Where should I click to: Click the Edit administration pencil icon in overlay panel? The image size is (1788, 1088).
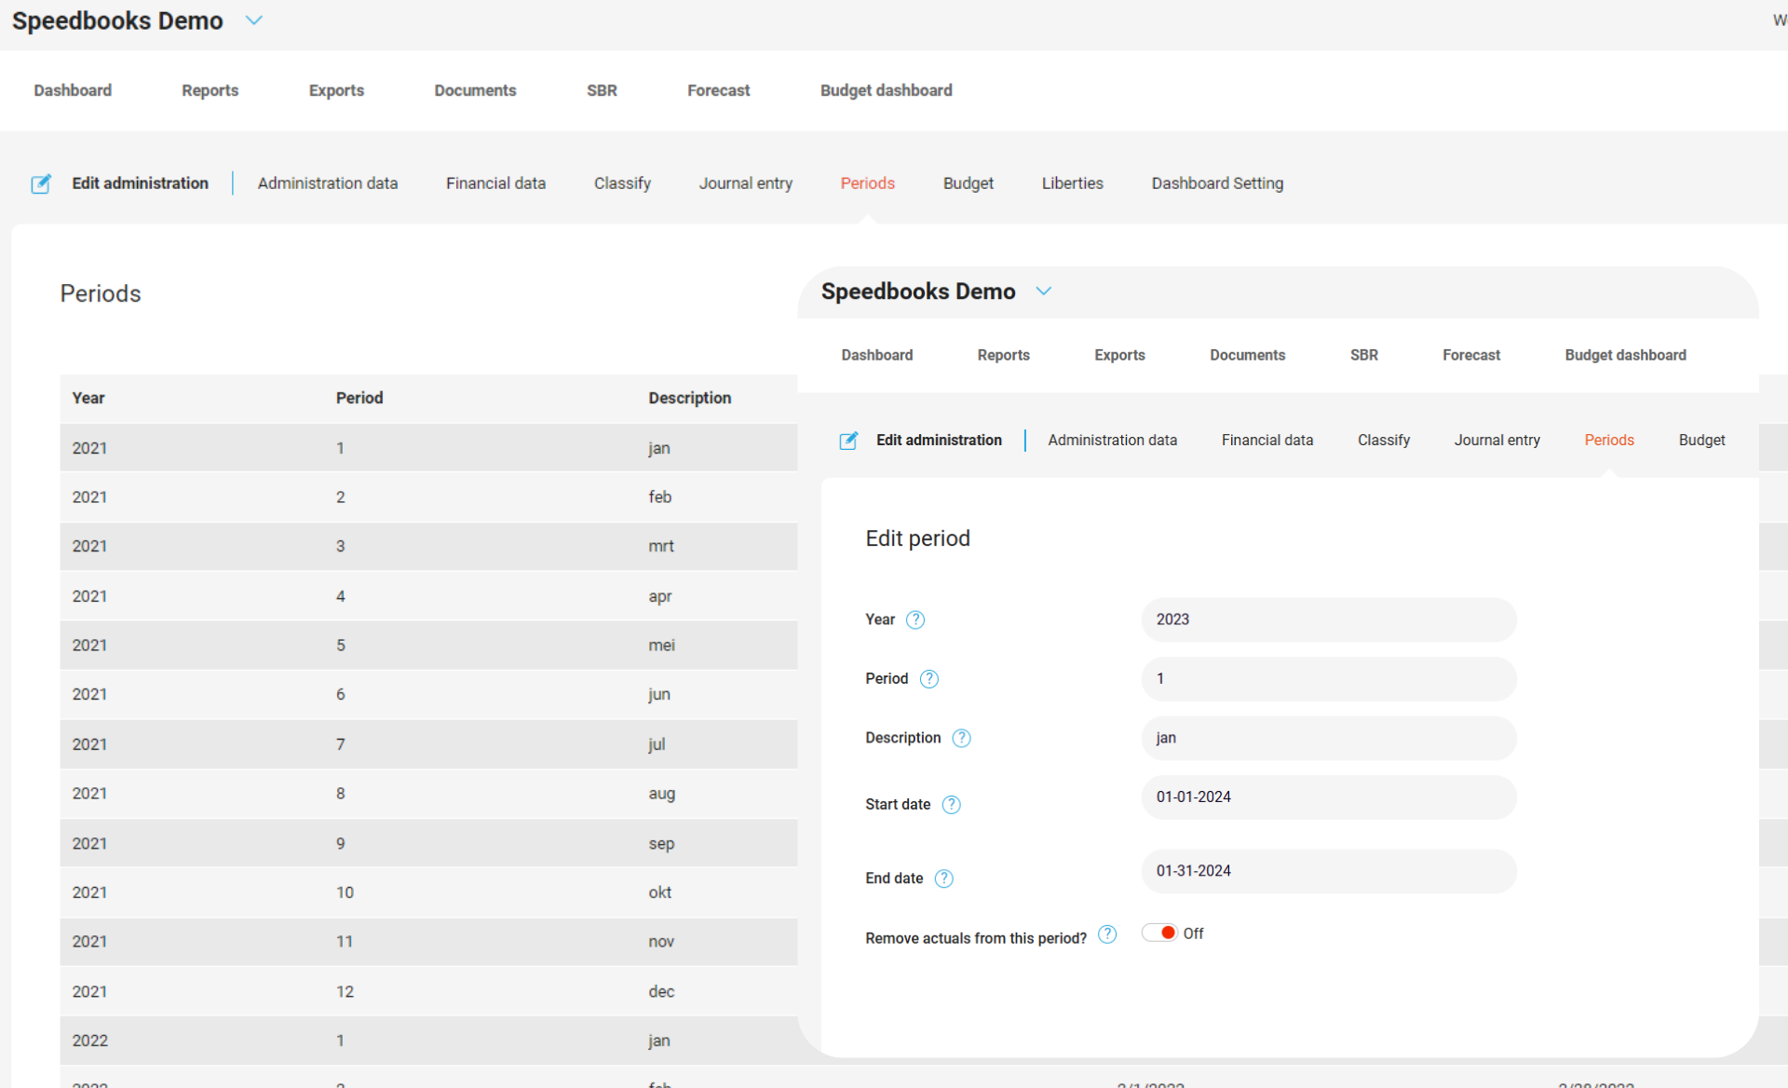(x=848, y=441)
